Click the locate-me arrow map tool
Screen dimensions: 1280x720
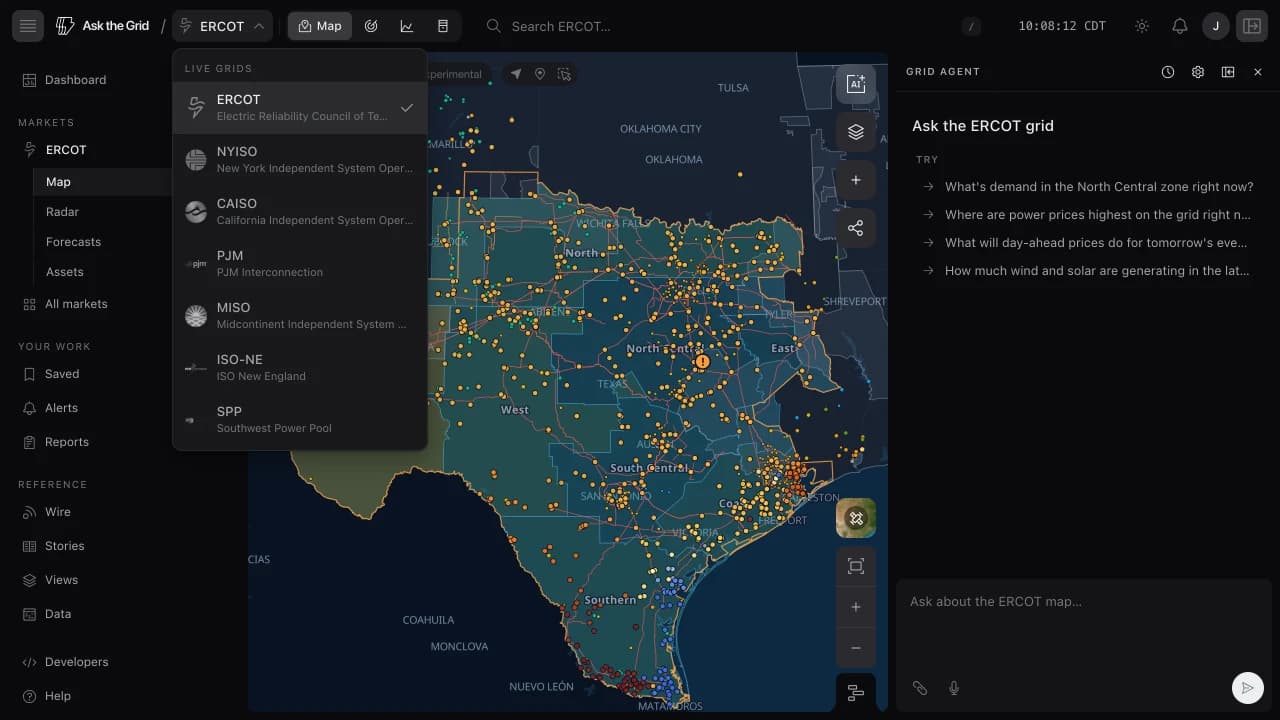point(516,74)
